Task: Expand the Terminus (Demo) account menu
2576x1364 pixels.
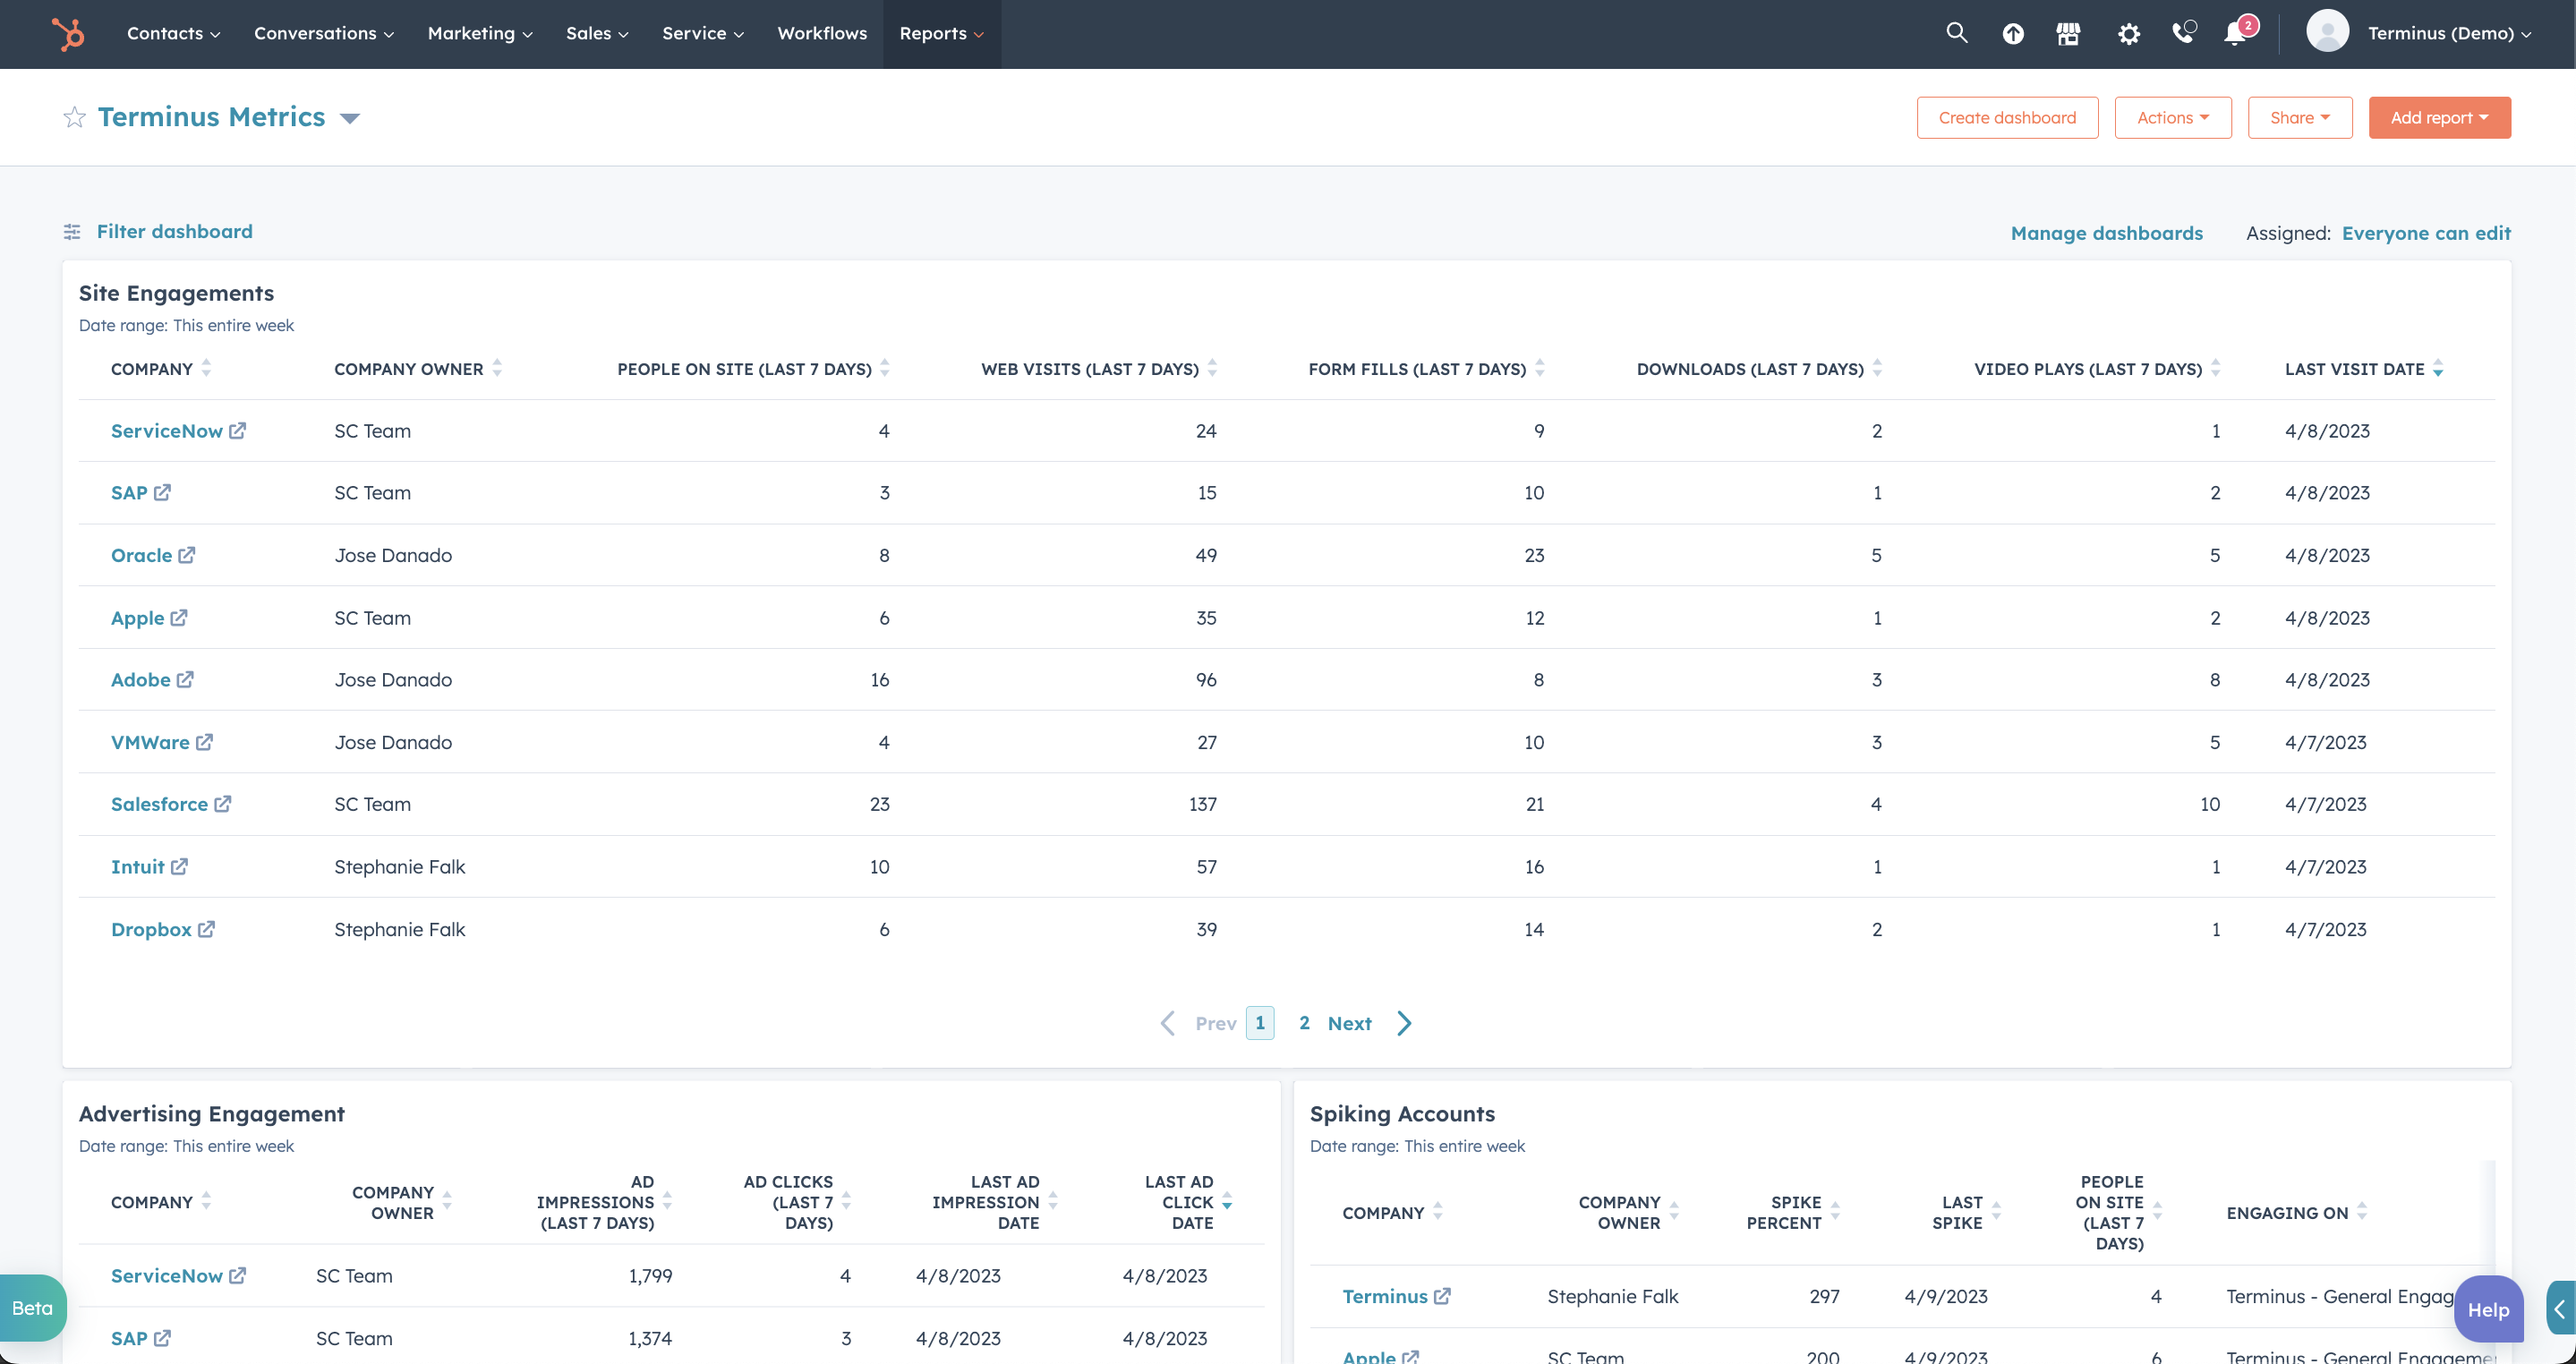Action: (x=2449, y=33)
